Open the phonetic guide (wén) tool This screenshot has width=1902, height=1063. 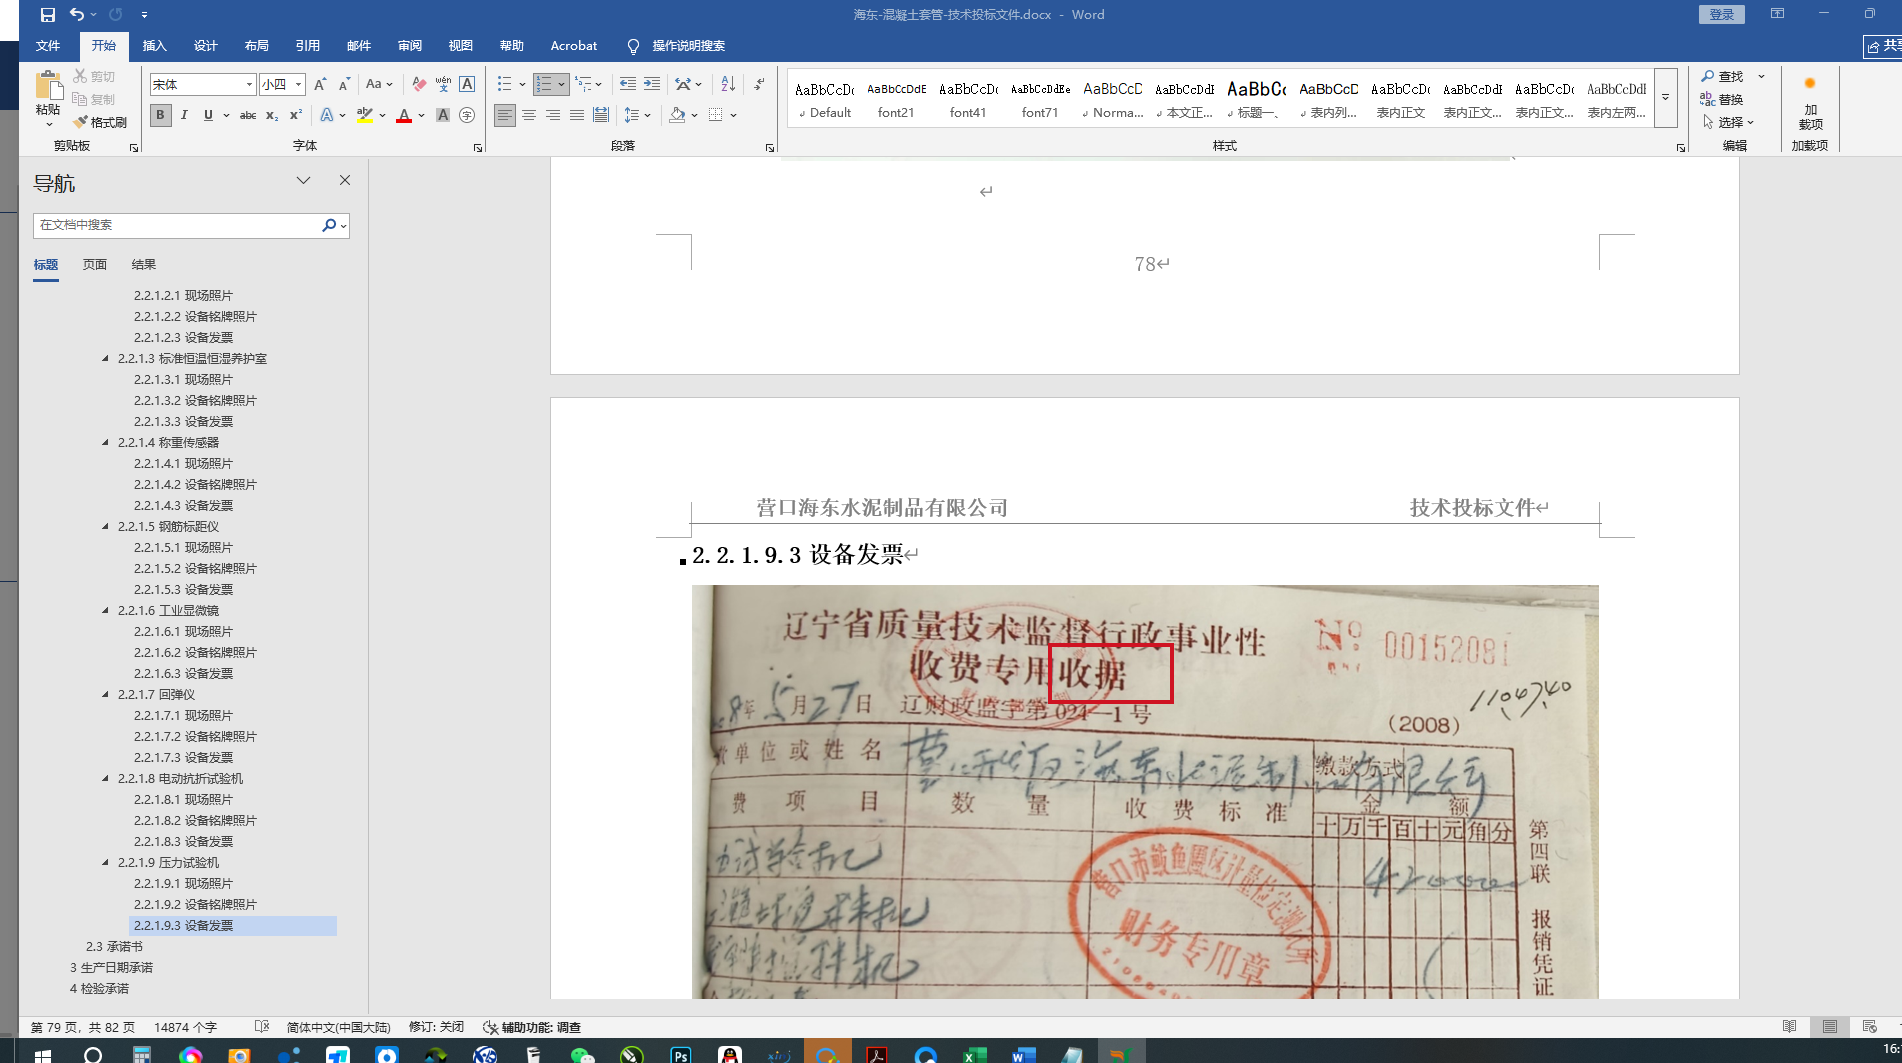tap(443, 85)
